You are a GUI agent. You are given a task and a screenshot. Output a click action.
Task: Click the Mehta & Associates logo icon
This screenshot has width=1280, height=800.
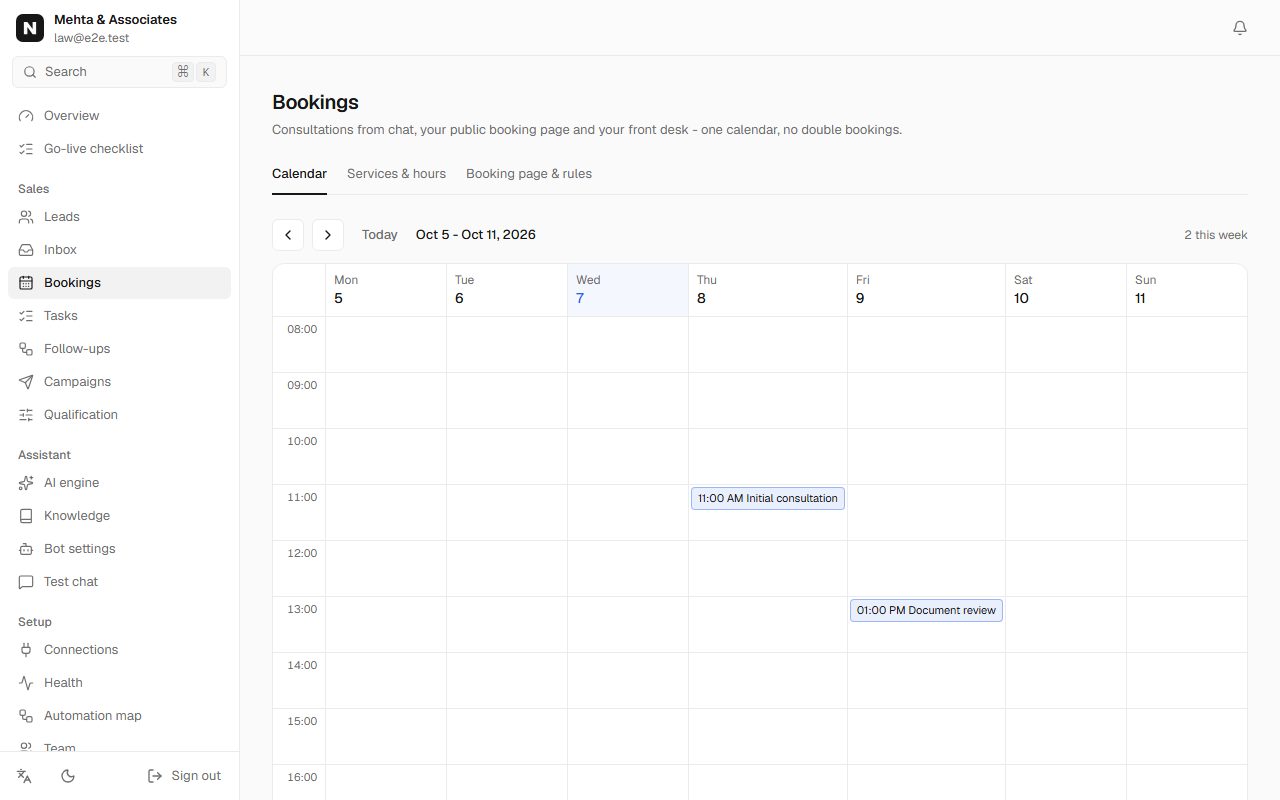click(x=30, y=28)
